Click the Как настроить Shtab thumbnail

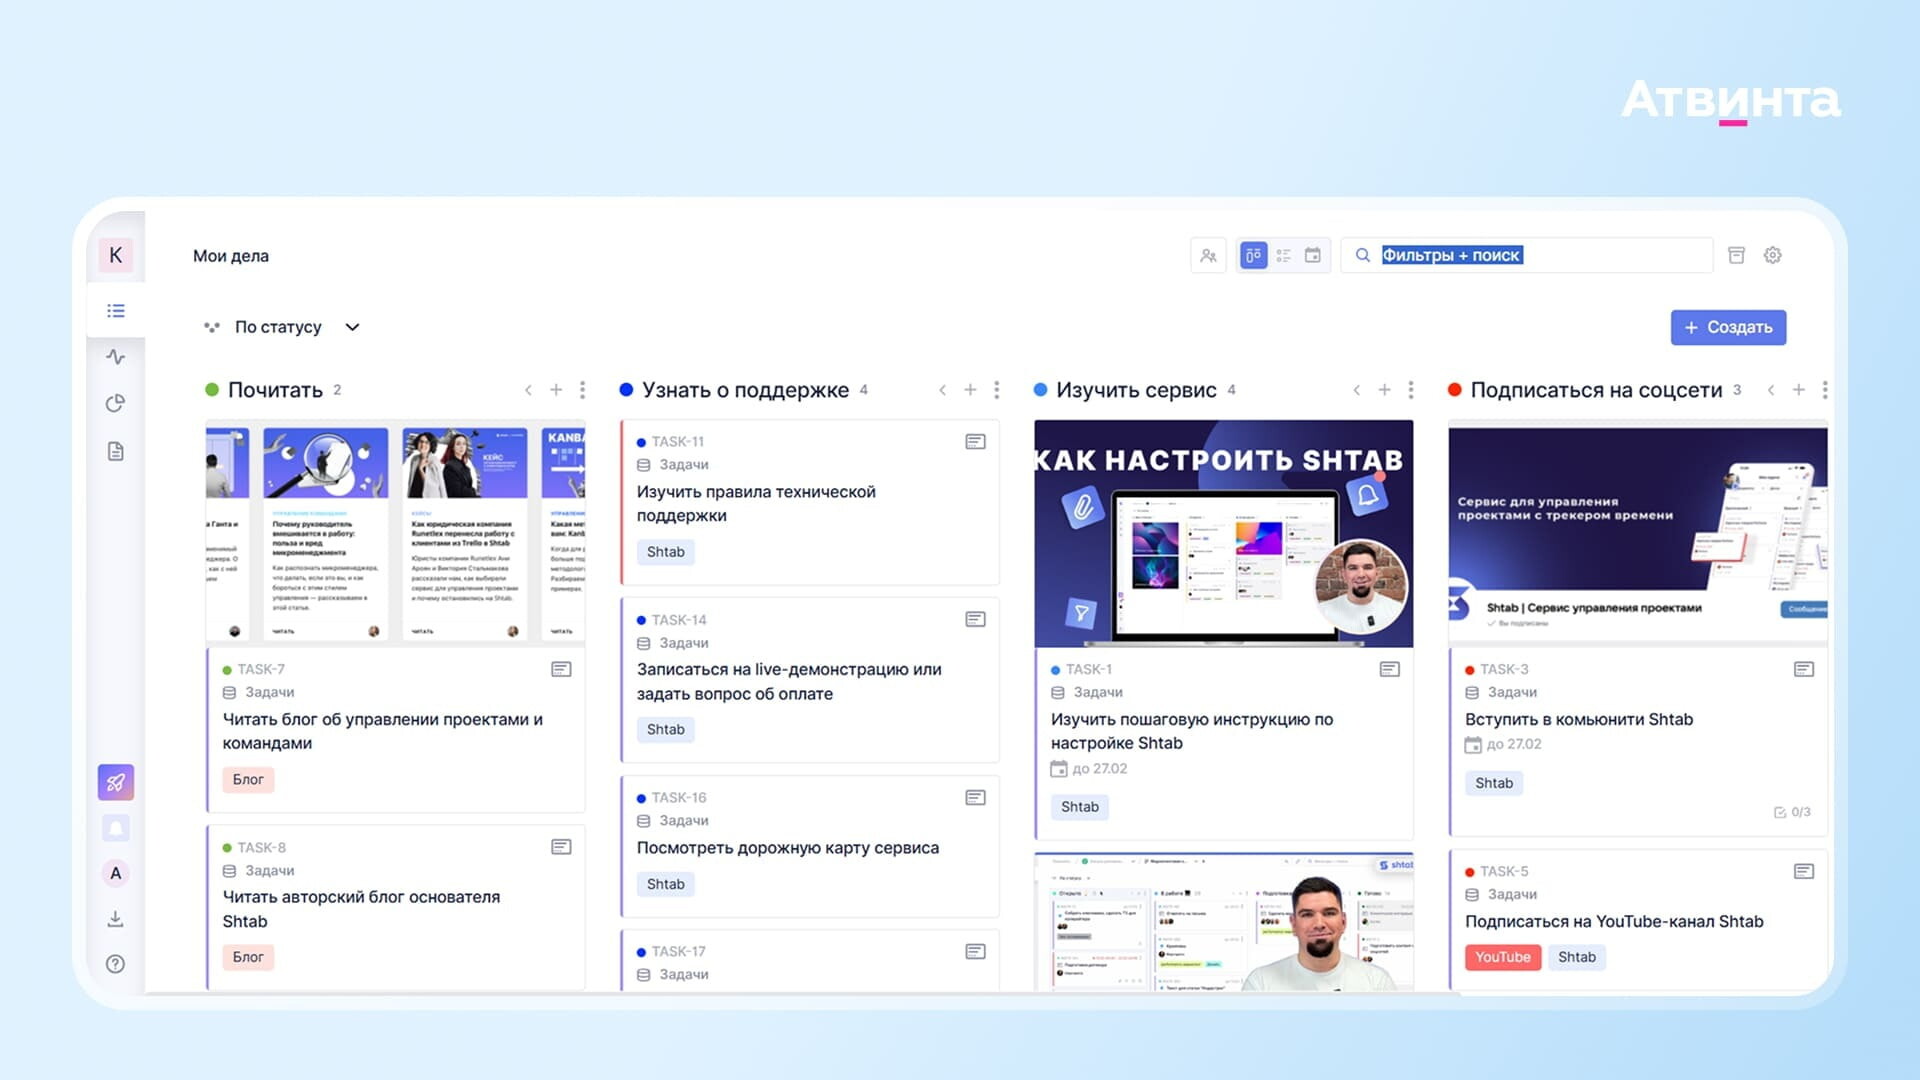[1223, 533]
